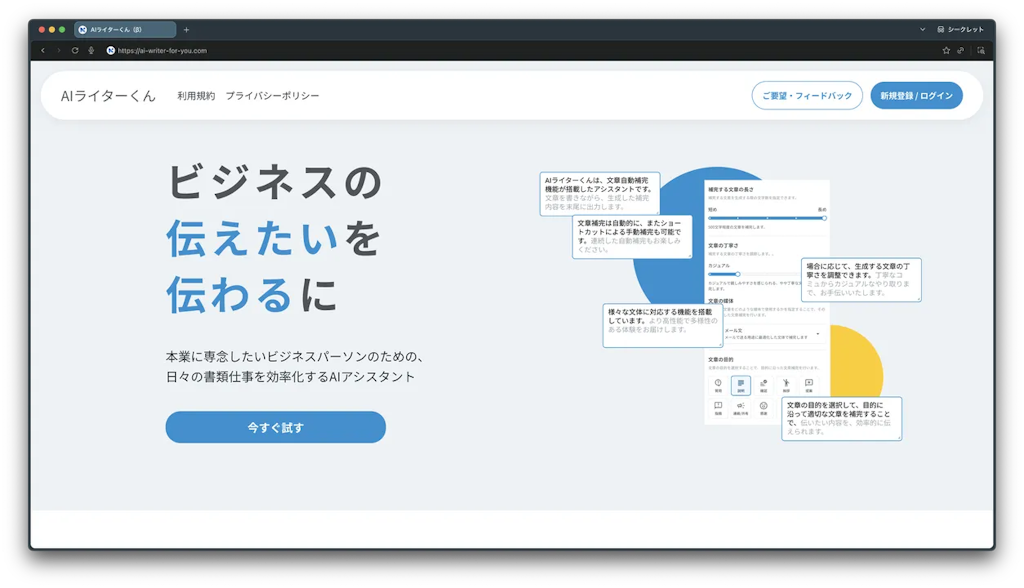Select the speech-bubble purpose icon

810,384
